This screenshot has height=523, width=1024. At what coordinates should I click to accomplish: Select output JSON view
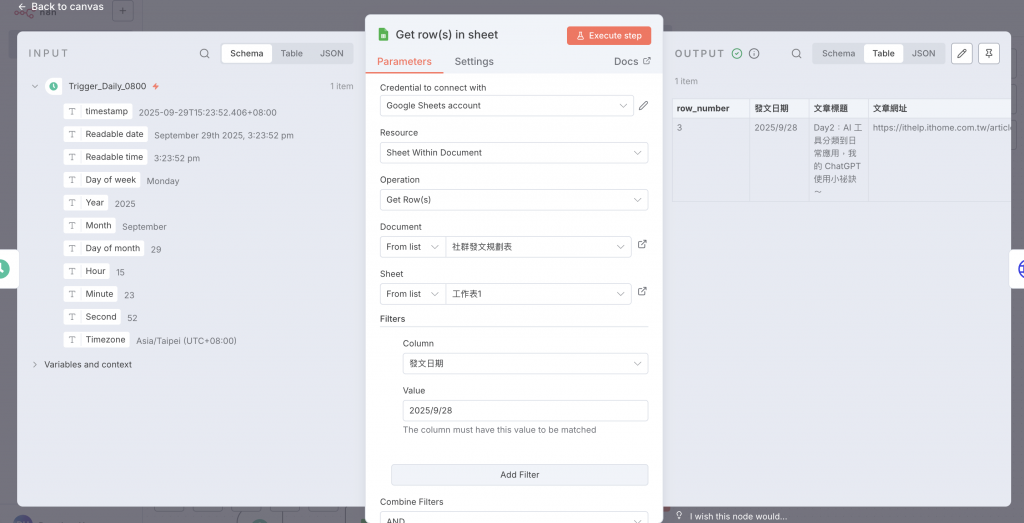click(x=923, y=54)
